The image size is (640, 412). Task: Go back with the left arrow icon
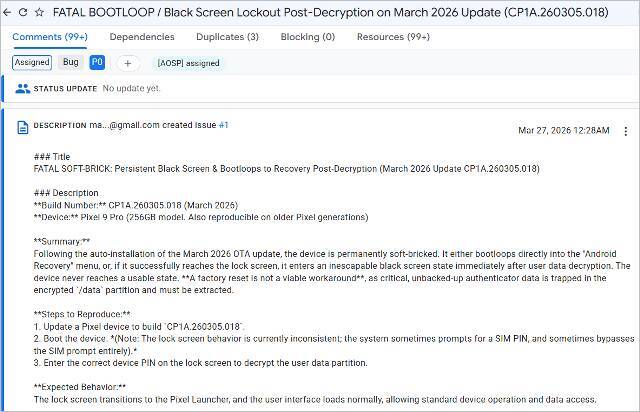(x=7, y=12)
